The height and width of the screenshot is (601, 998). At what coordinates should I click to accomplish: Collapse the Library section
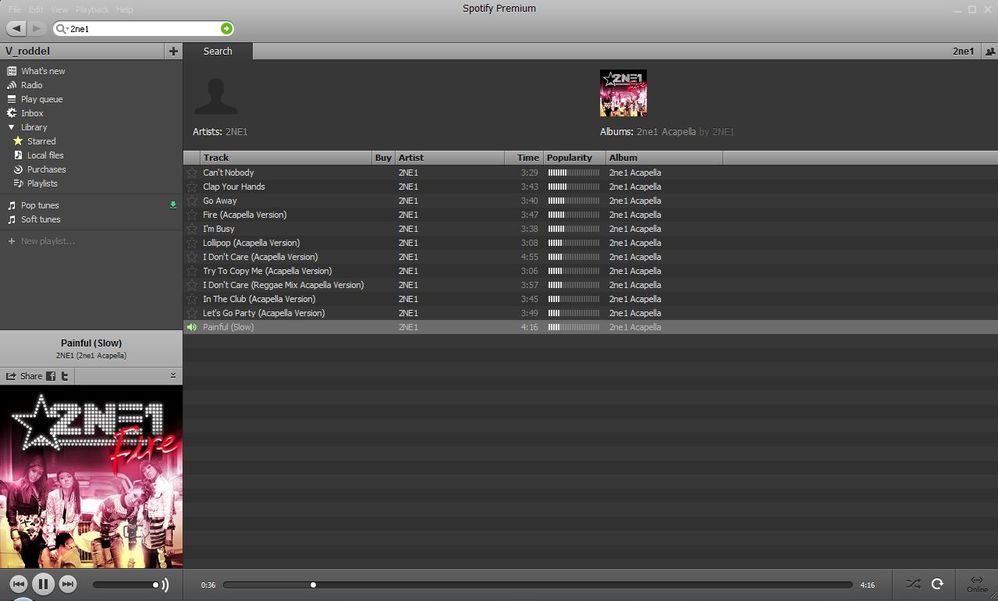(11, 127)
